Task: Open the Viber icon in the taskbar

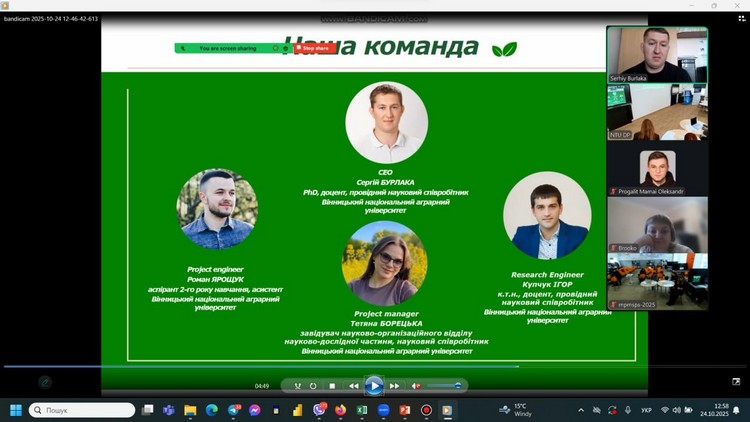Action: 319,410
